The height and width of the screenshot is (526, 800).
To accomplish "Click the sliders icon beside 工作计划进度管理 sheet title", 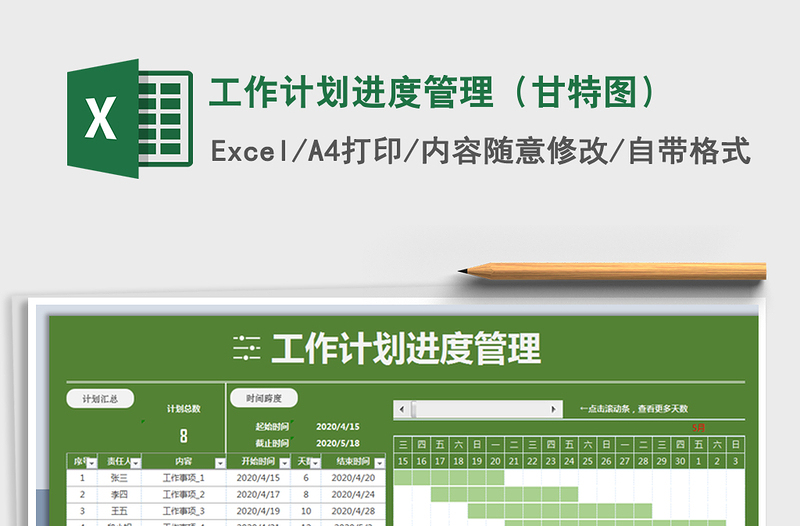I will (246, 348).
